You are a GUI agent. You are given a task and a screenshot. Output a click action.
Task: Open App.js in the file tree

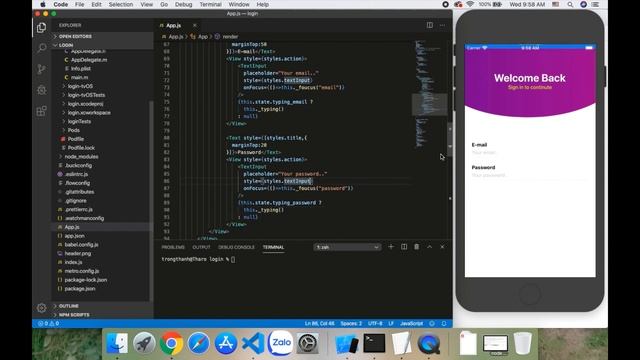pyautogui.click(x=71, y=227)
